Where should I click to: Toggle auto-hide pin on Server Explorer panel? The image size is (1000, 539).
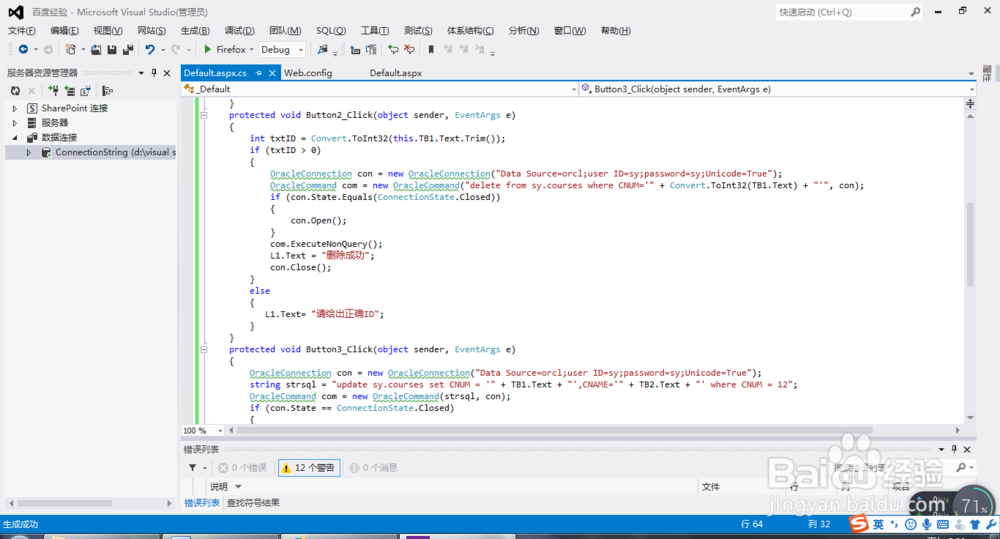point(154,73)
